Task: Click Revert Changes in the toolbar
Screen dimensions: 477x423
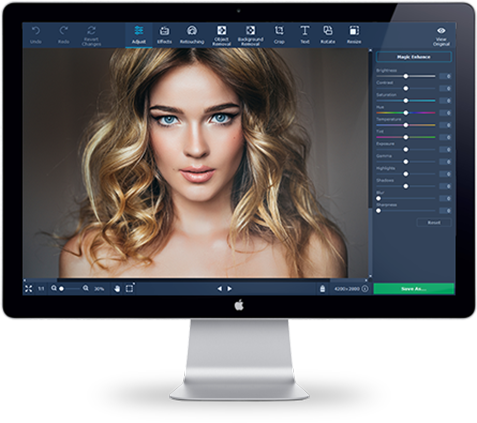Action: (x=91, y=35)
